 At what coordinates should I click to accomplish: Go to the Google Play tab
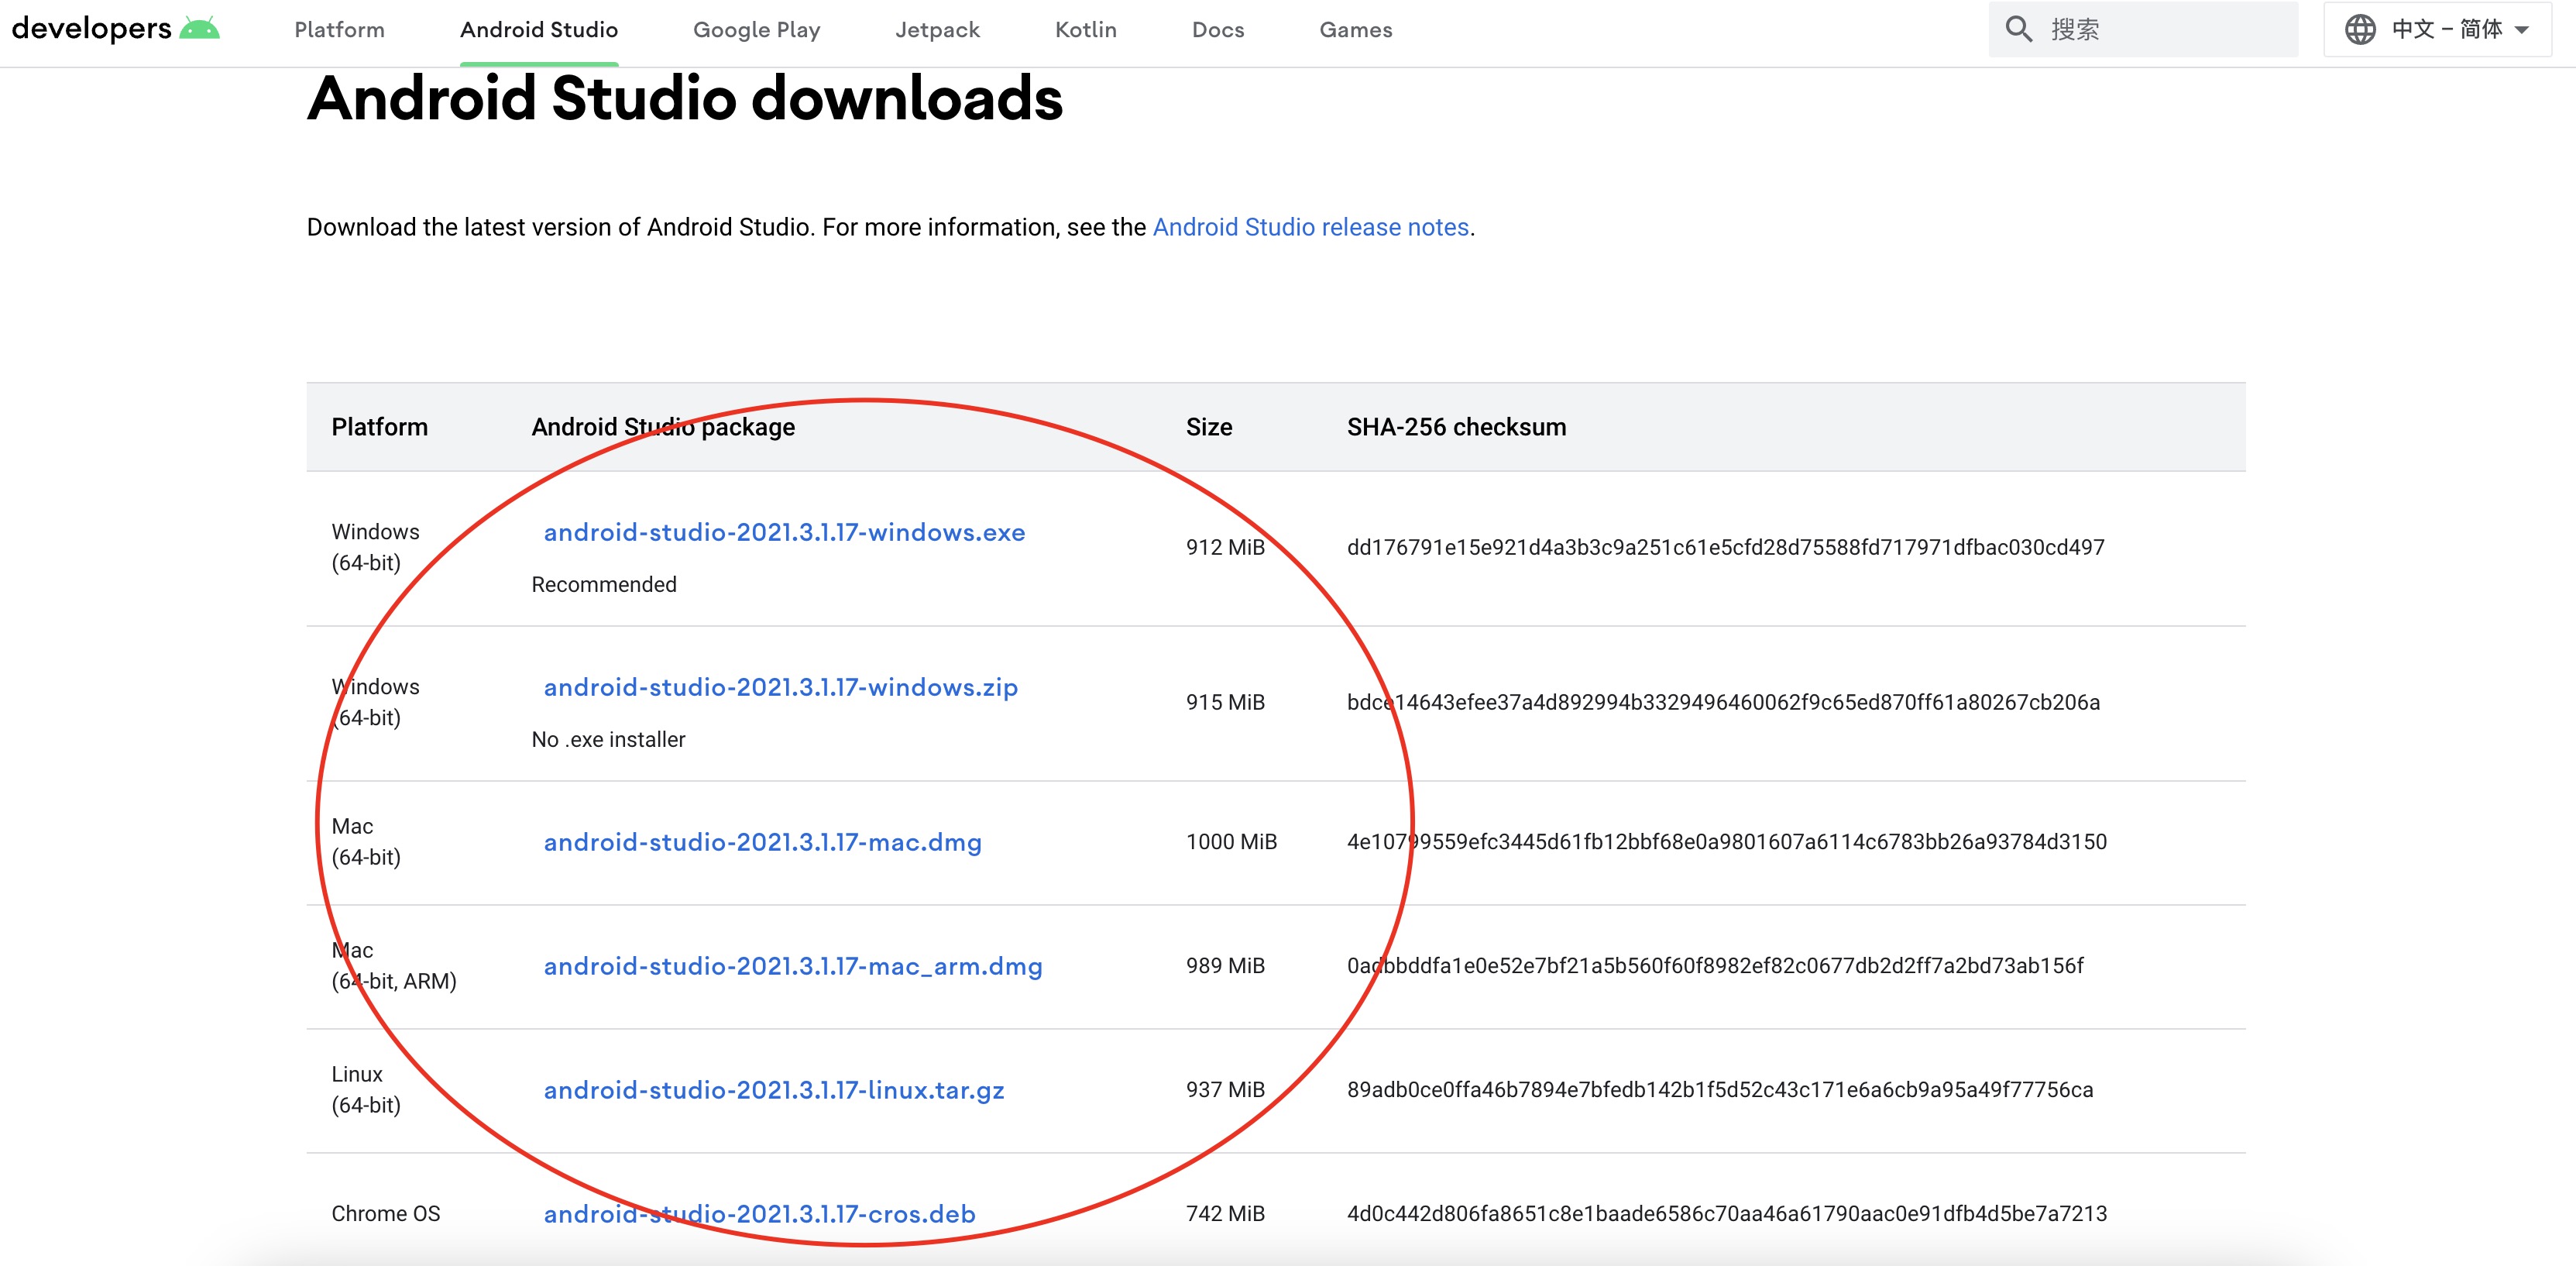click(756, 30)
